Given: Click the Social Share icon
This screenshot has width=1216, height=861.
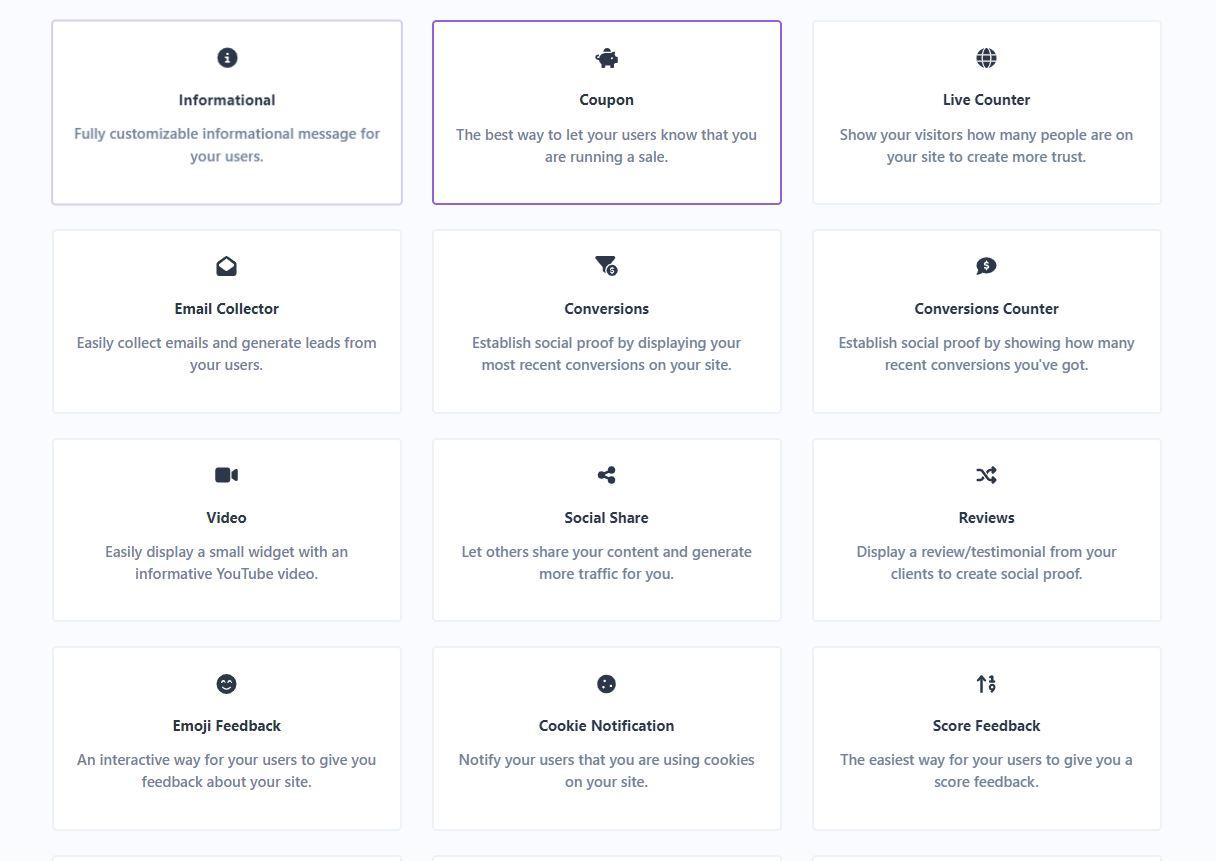Looking at the screenshot, I should (x=606, y=475).
